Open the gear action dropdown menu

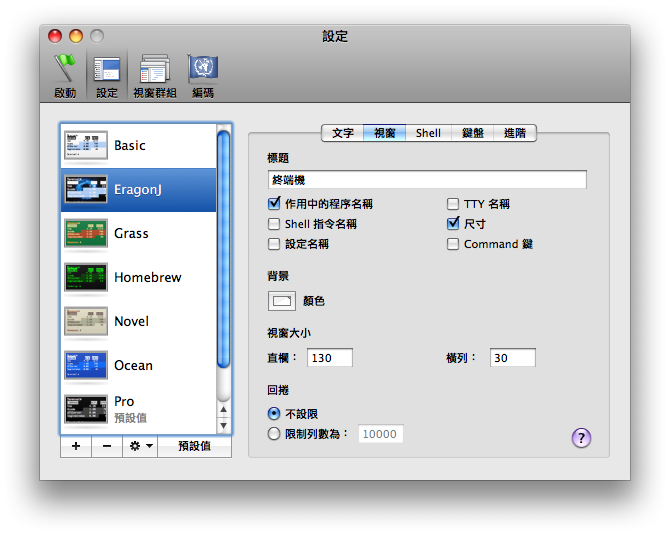[x=139, y=446]
